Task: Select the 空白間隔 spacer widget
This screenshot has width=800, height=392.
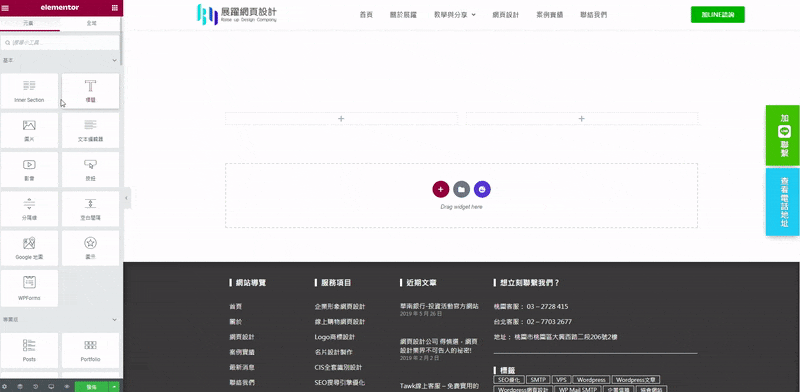Action: [x=90, y=209]
